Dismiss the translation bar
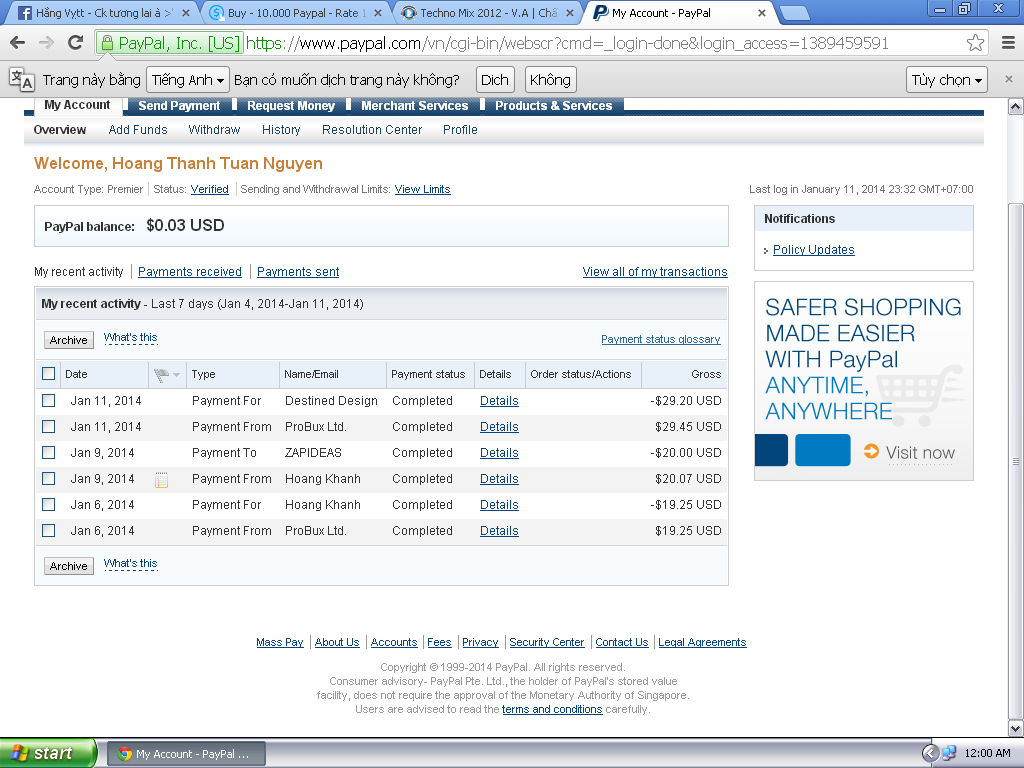 tap(1008, 79)
